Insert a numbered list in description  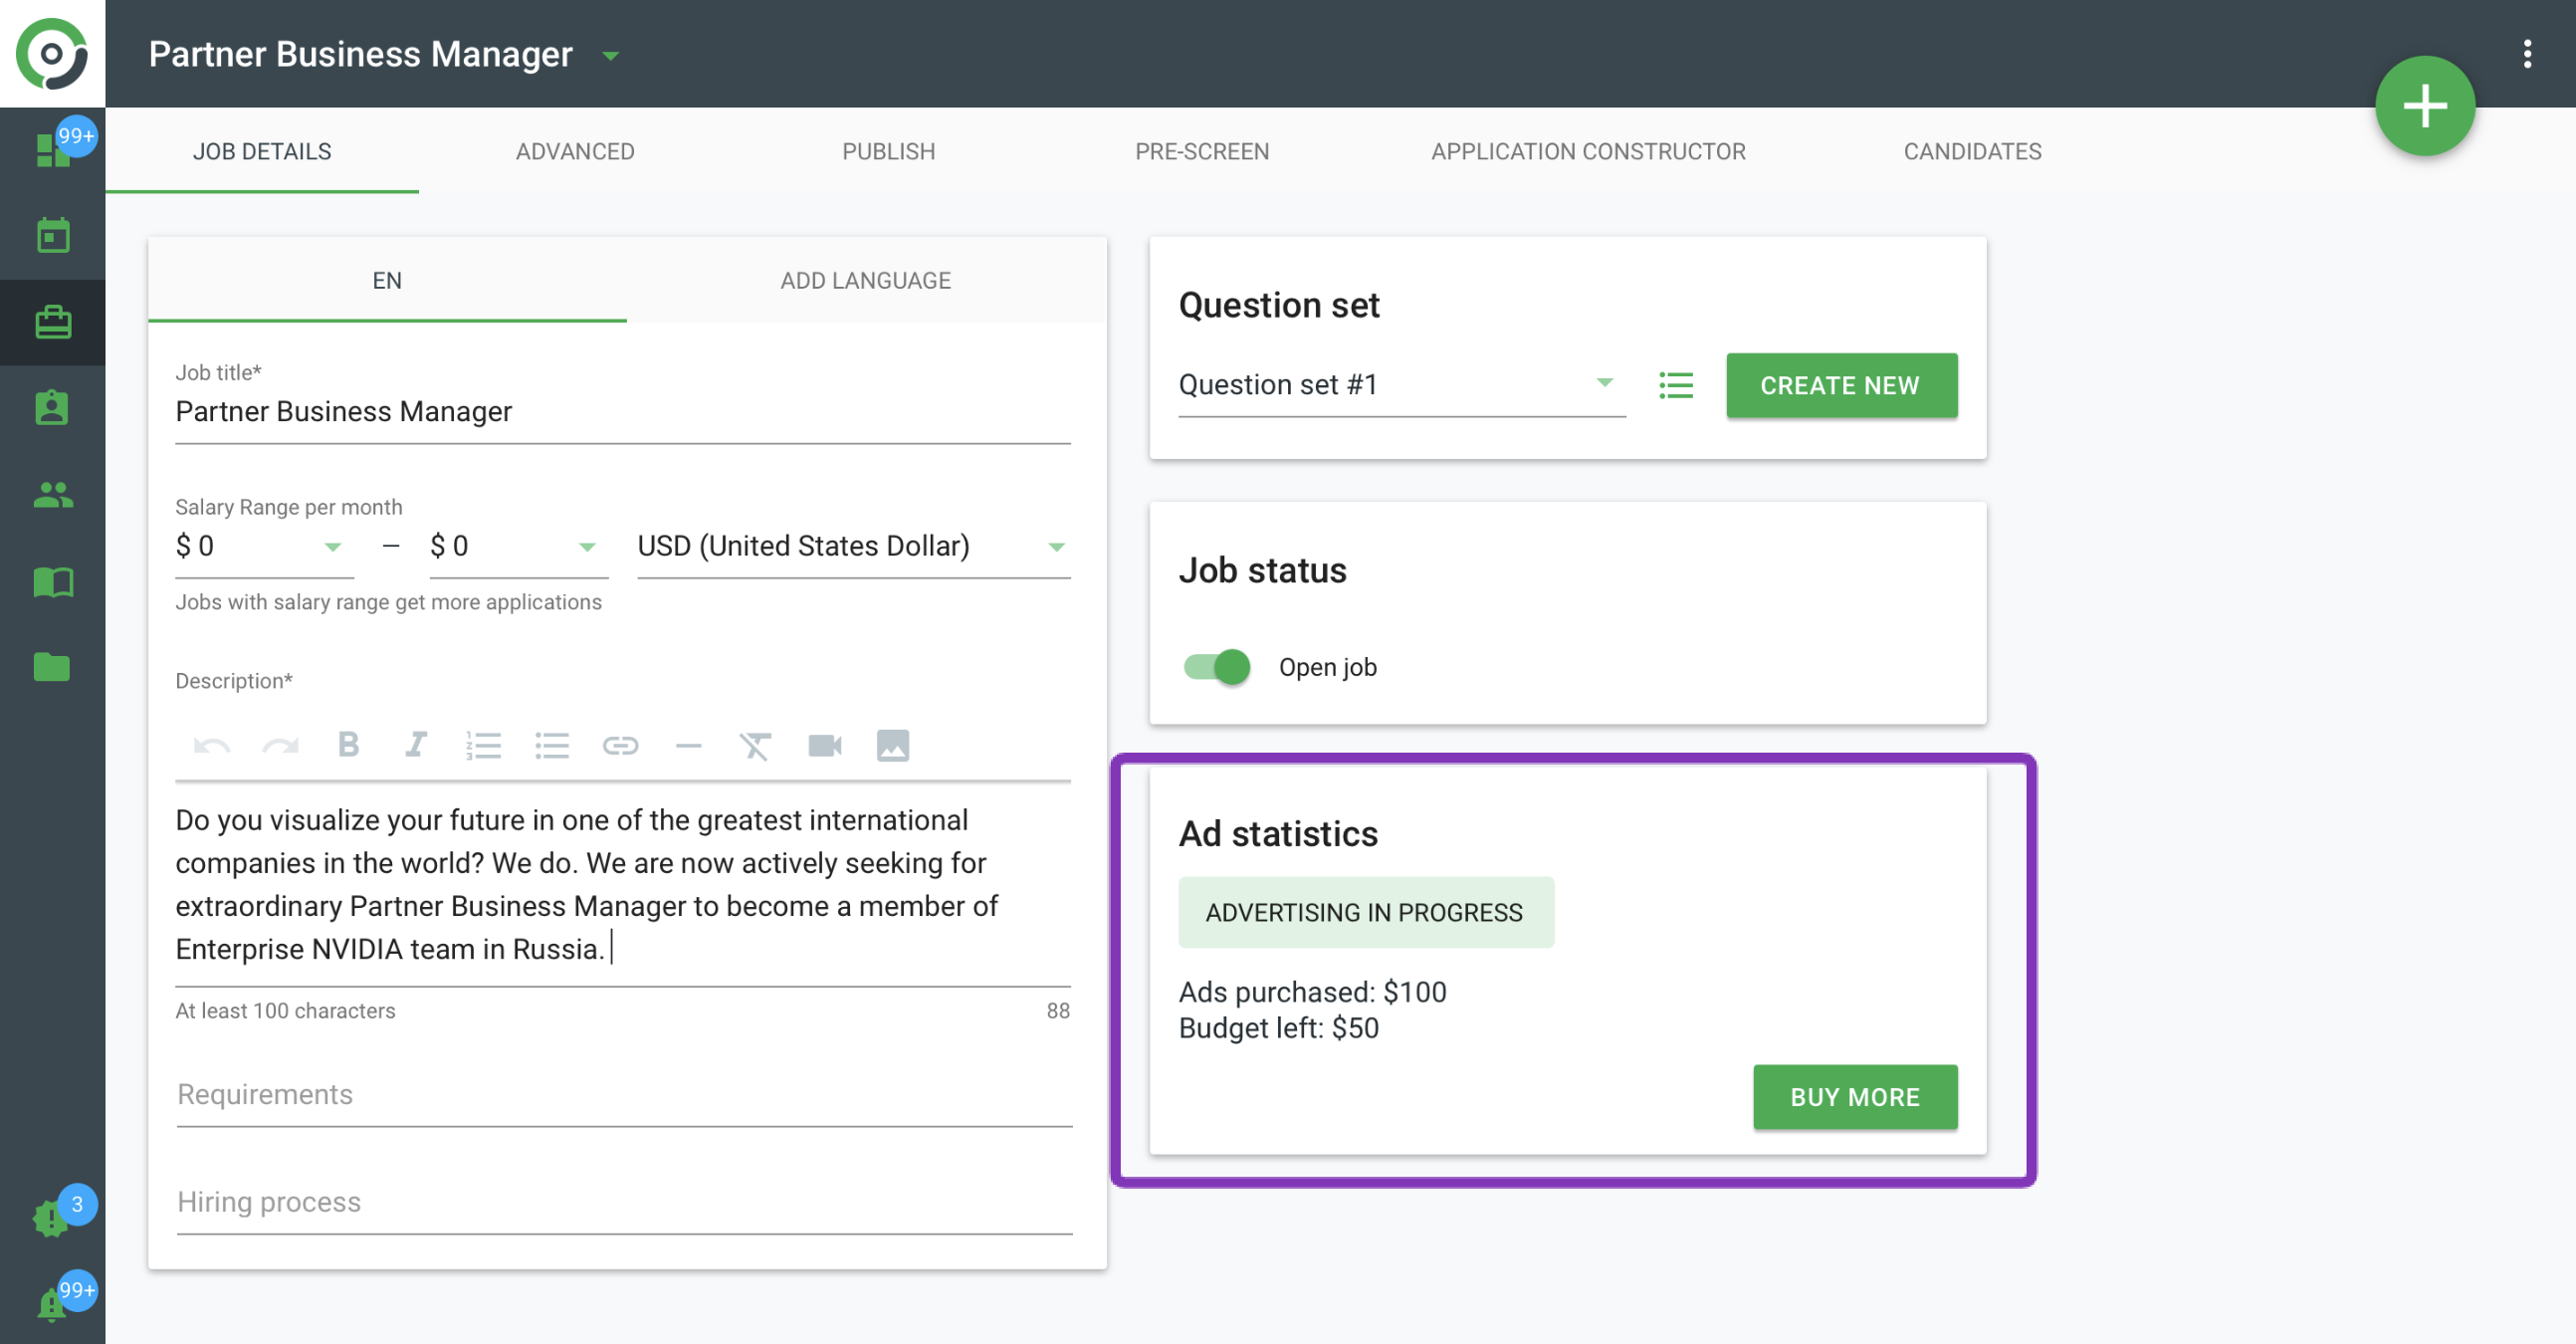[484, 745]
